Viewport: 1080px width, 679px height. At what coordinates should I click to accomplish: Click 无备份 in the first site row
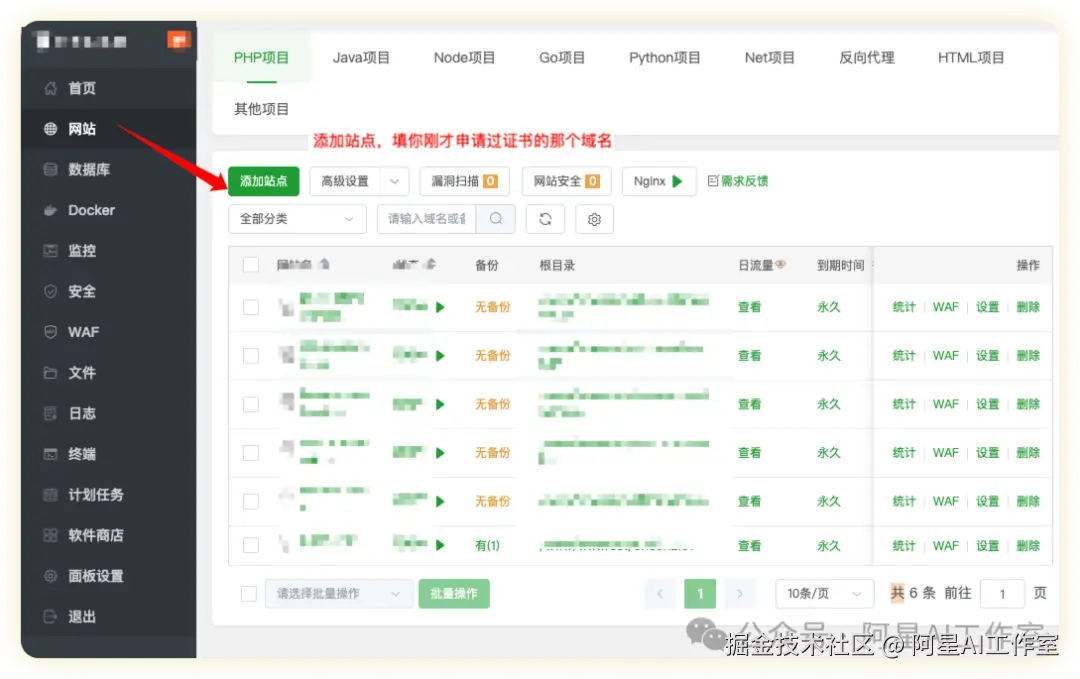coord(492,307)
